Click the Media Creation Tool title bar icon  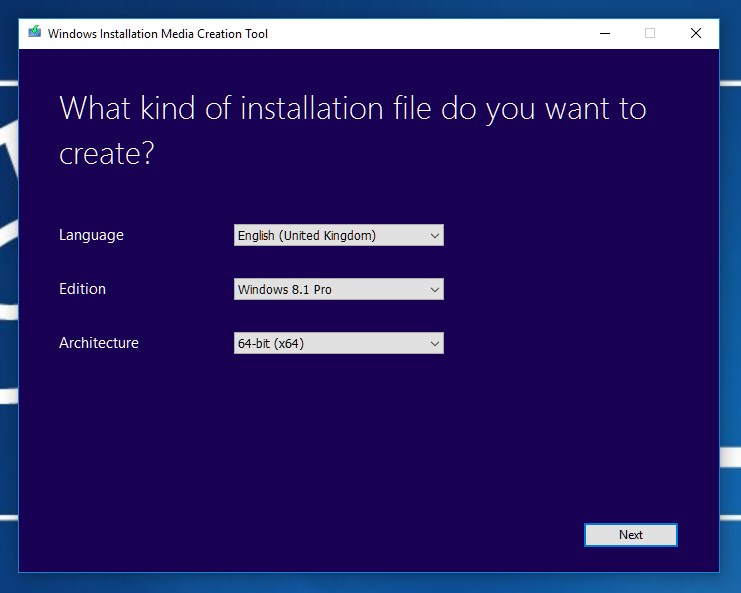click(34, 33)
